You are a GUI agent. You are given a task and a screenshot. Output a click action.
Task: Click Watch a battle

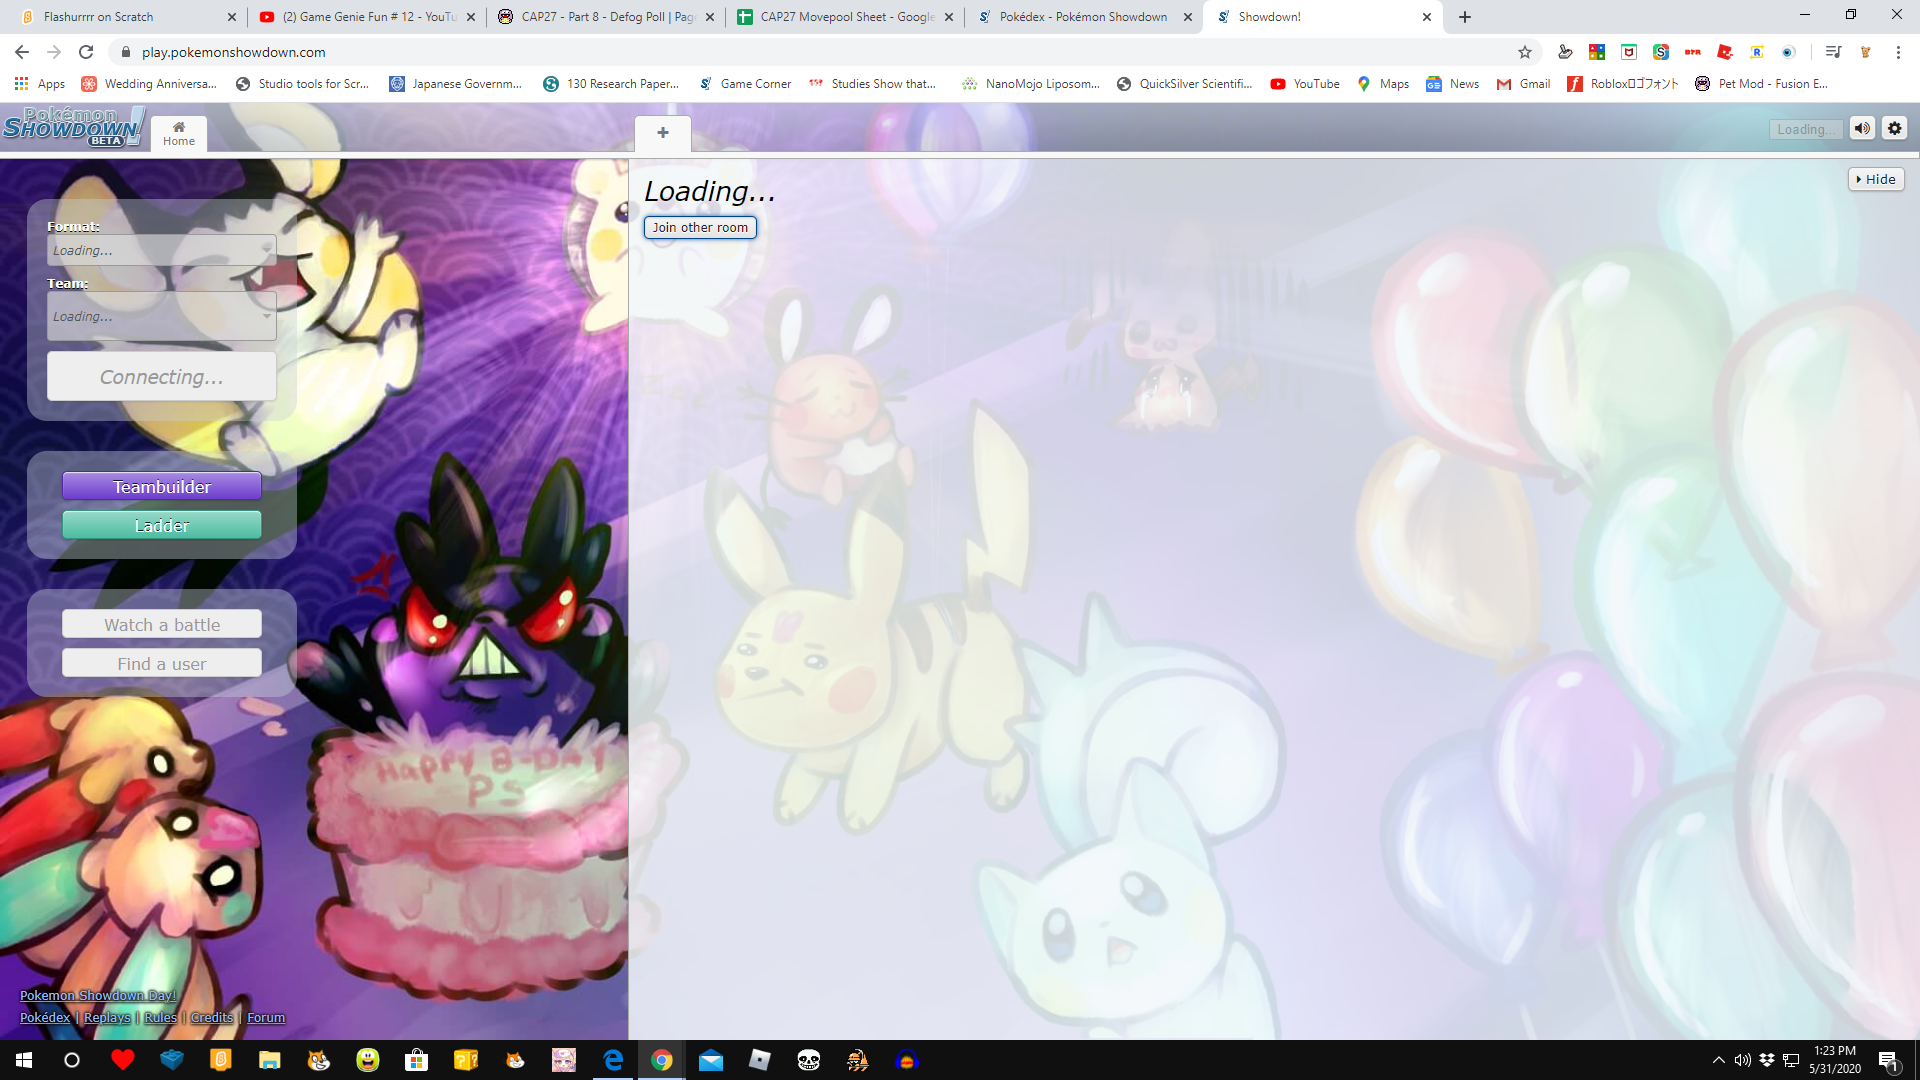pos(162,625)
